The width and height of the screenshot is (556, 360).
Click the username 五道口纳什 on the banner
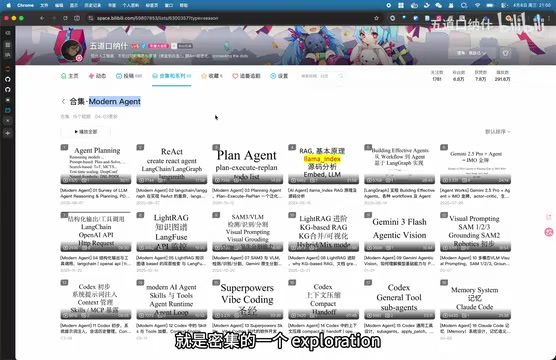pos(108,46)
